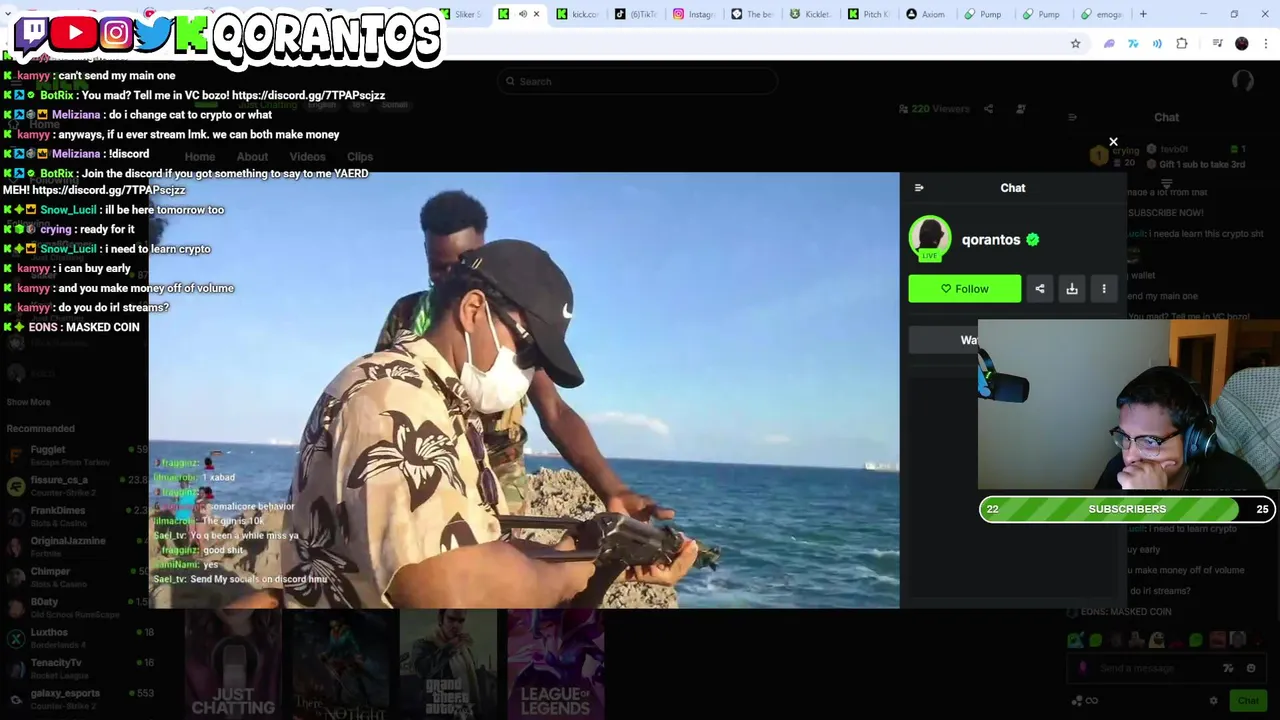Switch to the Instagram tab

point(694,14)
